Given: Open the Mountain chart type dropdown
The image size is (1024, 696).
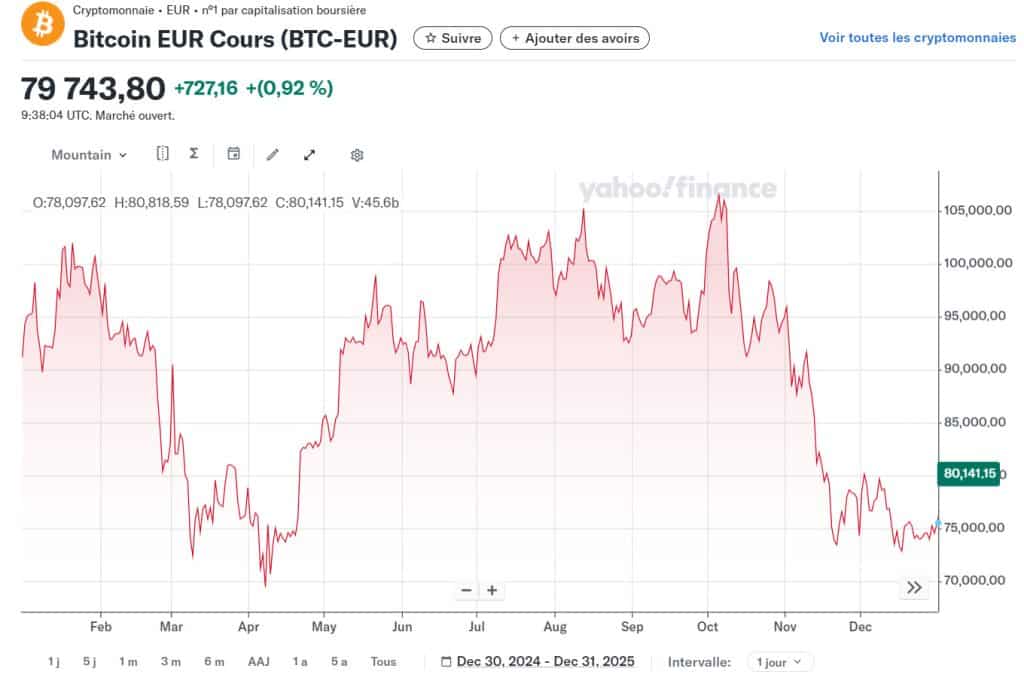Looking at the screenshot, I should click(89, 155).
